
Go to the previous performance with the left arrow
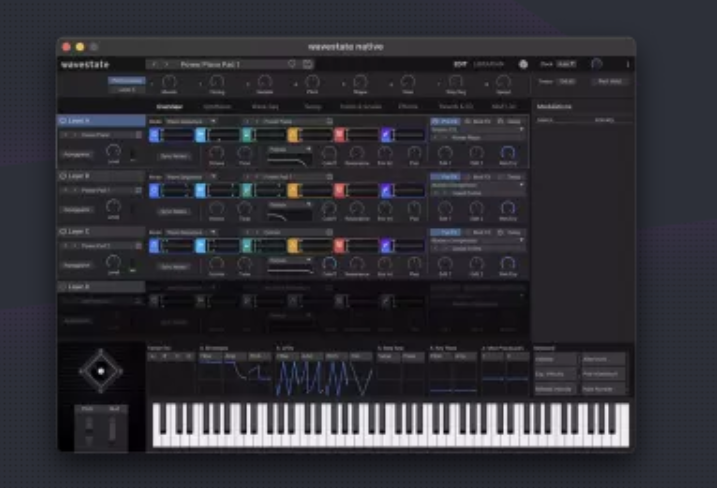(x=155, y=64)
